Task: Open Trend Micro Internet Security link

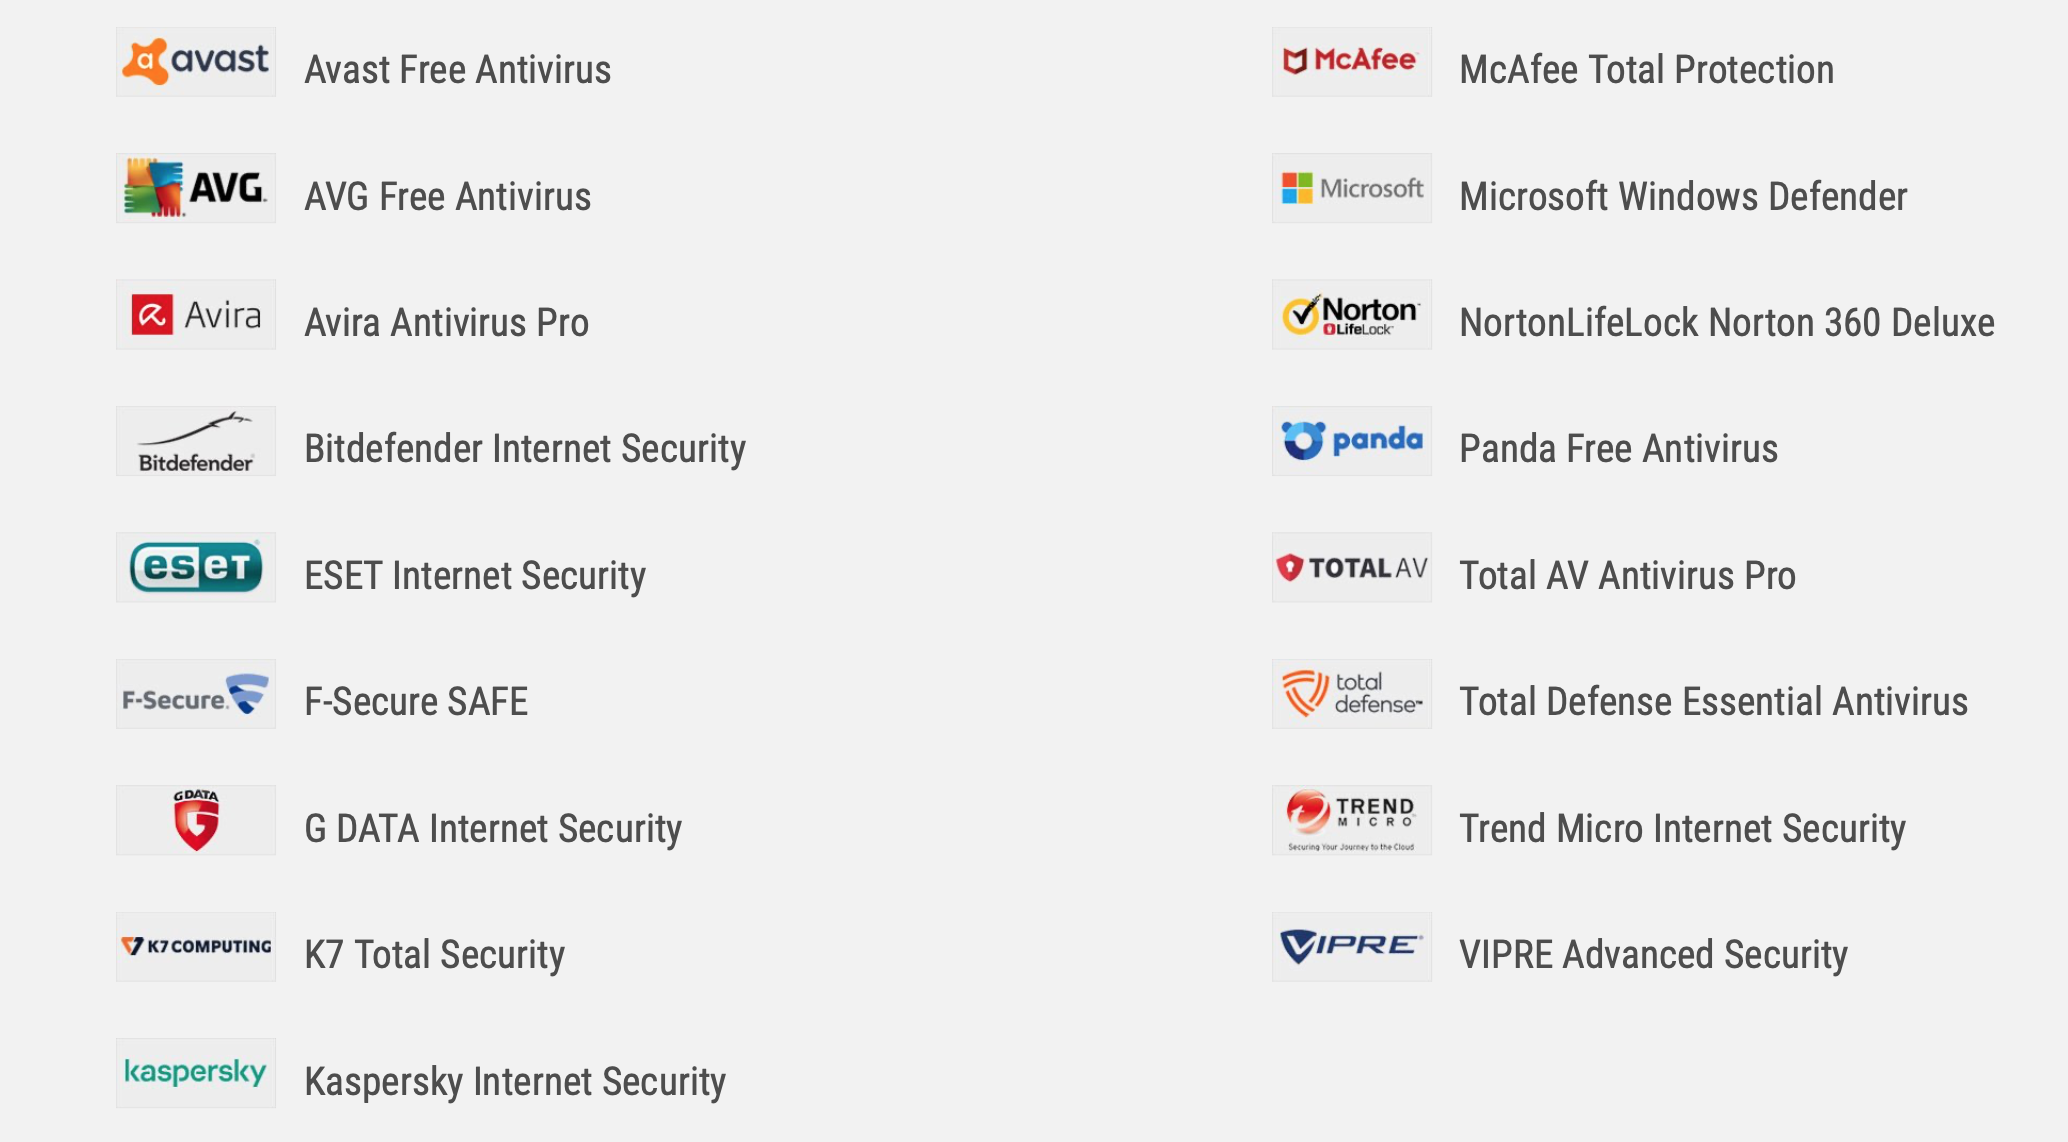Action: [x=1682, y=829]
